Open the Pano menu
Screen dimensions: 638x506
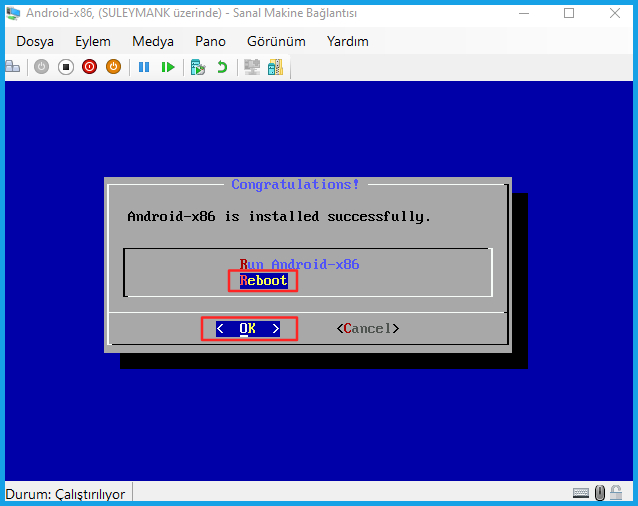pyautogui.click(x=210, y=41)
